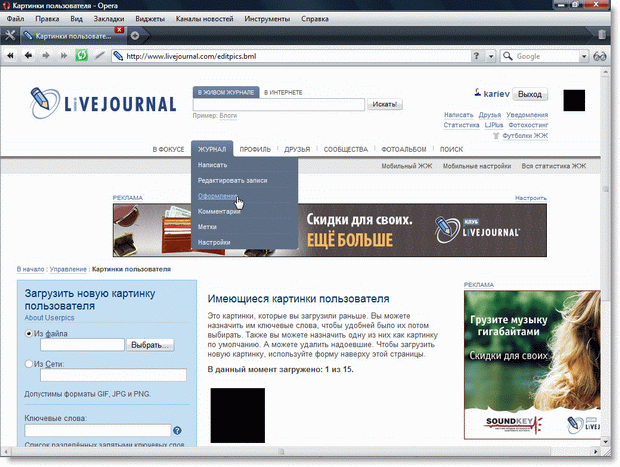Open the address bar history dropdown

(x=491, y=56)
